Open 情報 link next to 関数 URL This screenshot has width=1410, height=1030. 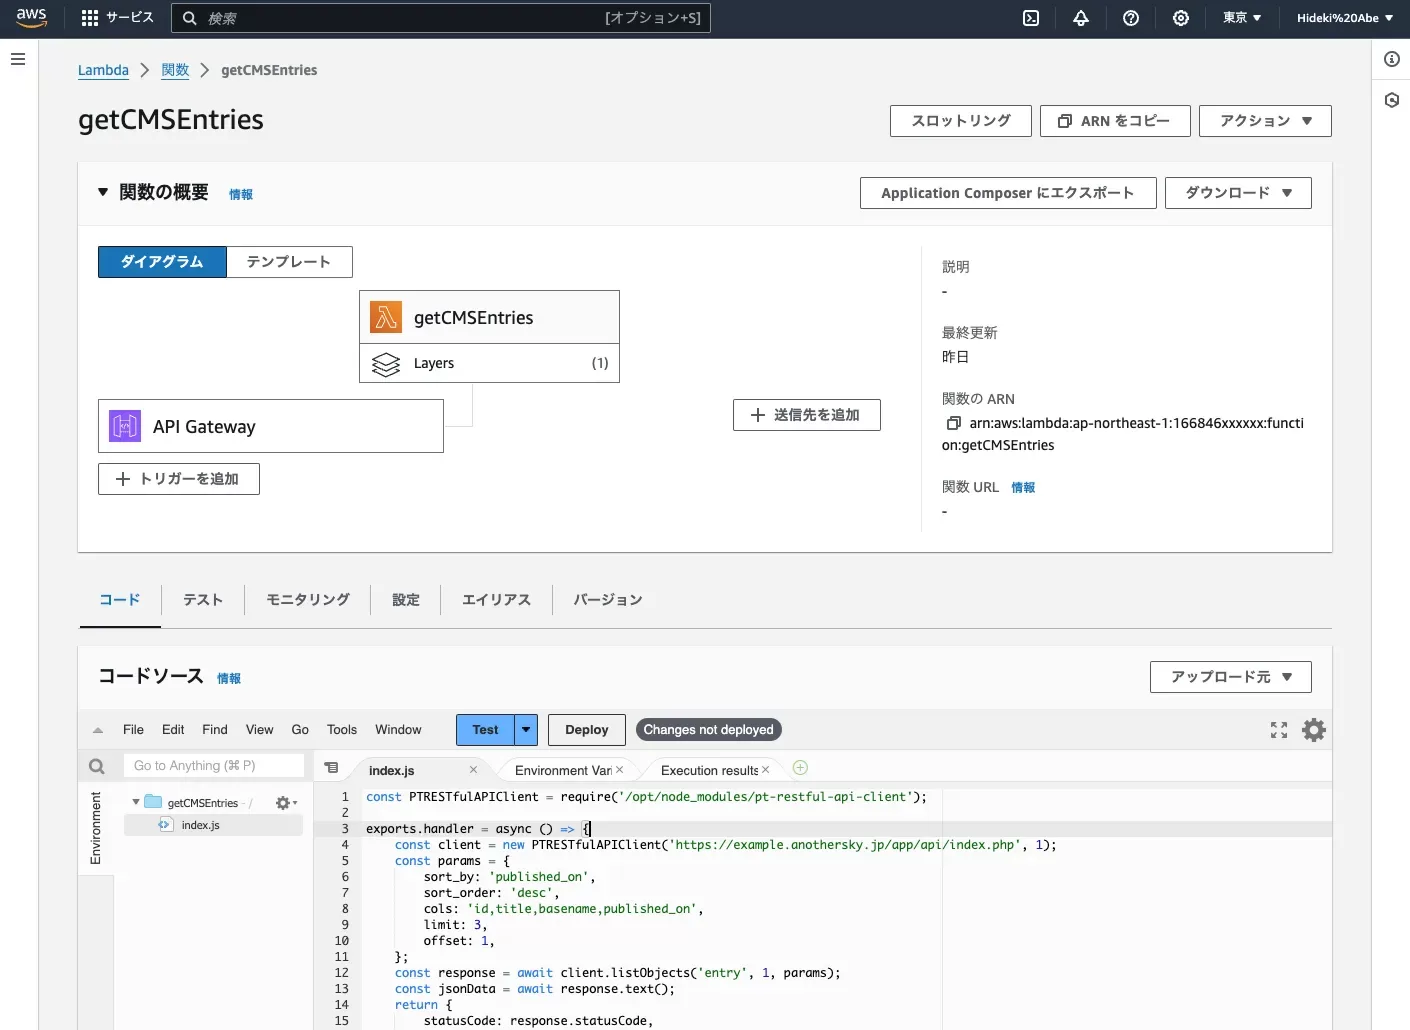coord(1023,488)
